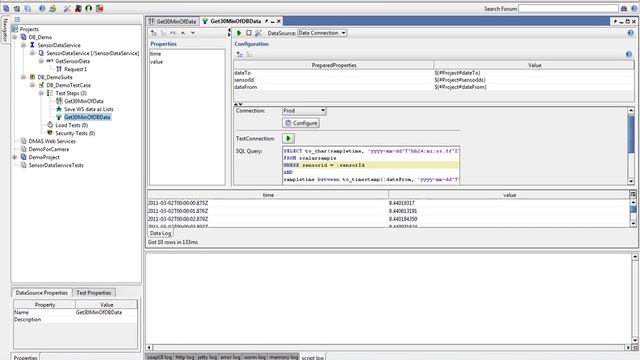Viewport: 640px width, 360px height.
Task: Open the blue round help icon in main toolbar
Action: coord(42,8)
